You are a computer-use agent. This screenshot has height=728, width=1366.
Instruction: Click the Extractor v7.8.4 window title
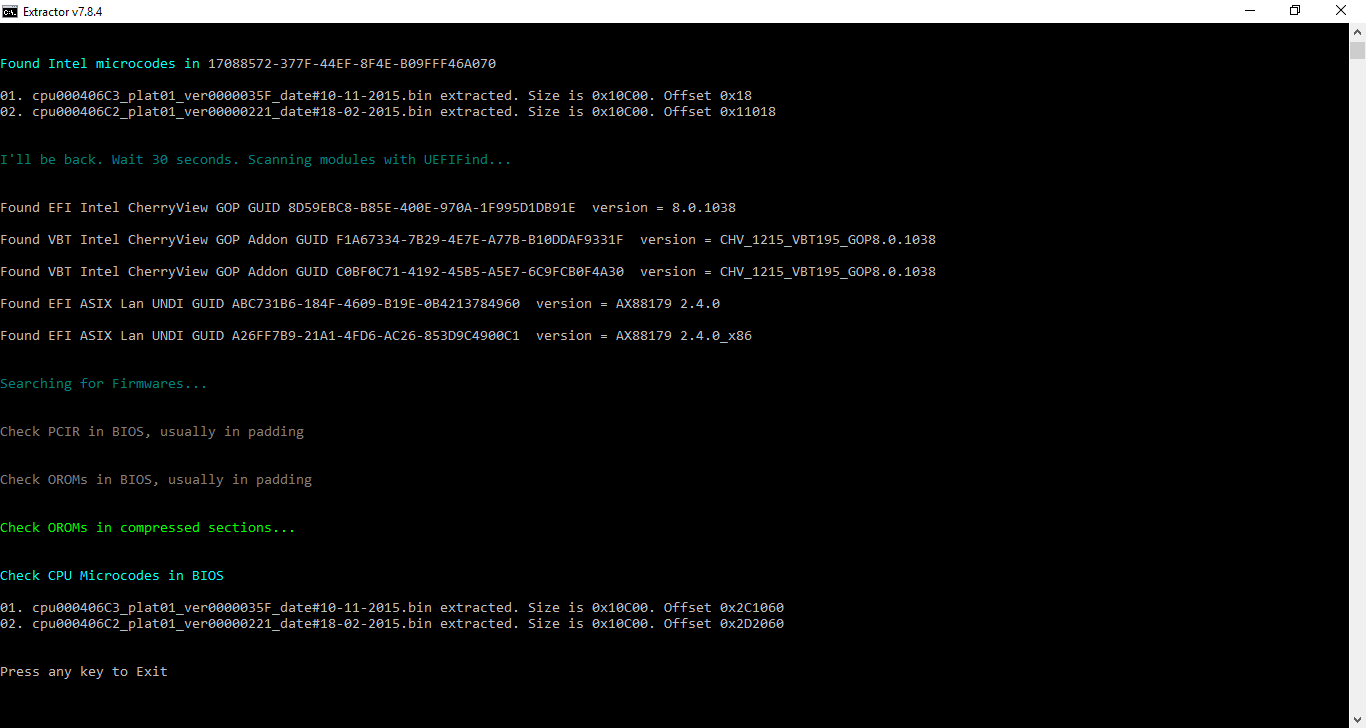click(x=63, y=11)
